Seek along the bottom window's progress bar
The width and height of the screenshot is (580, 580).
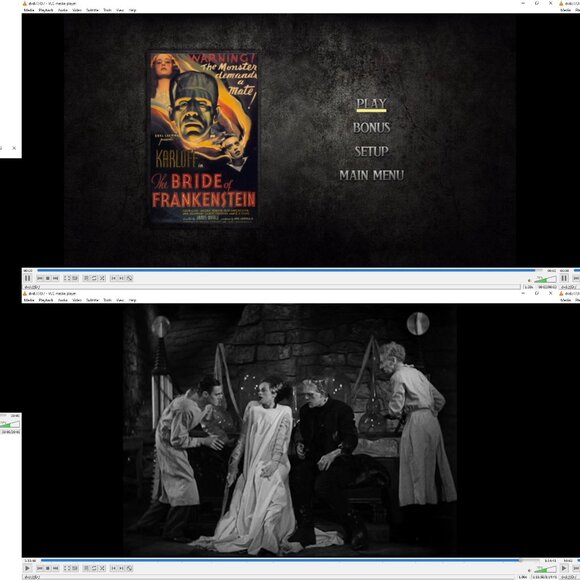coord(290,560)
